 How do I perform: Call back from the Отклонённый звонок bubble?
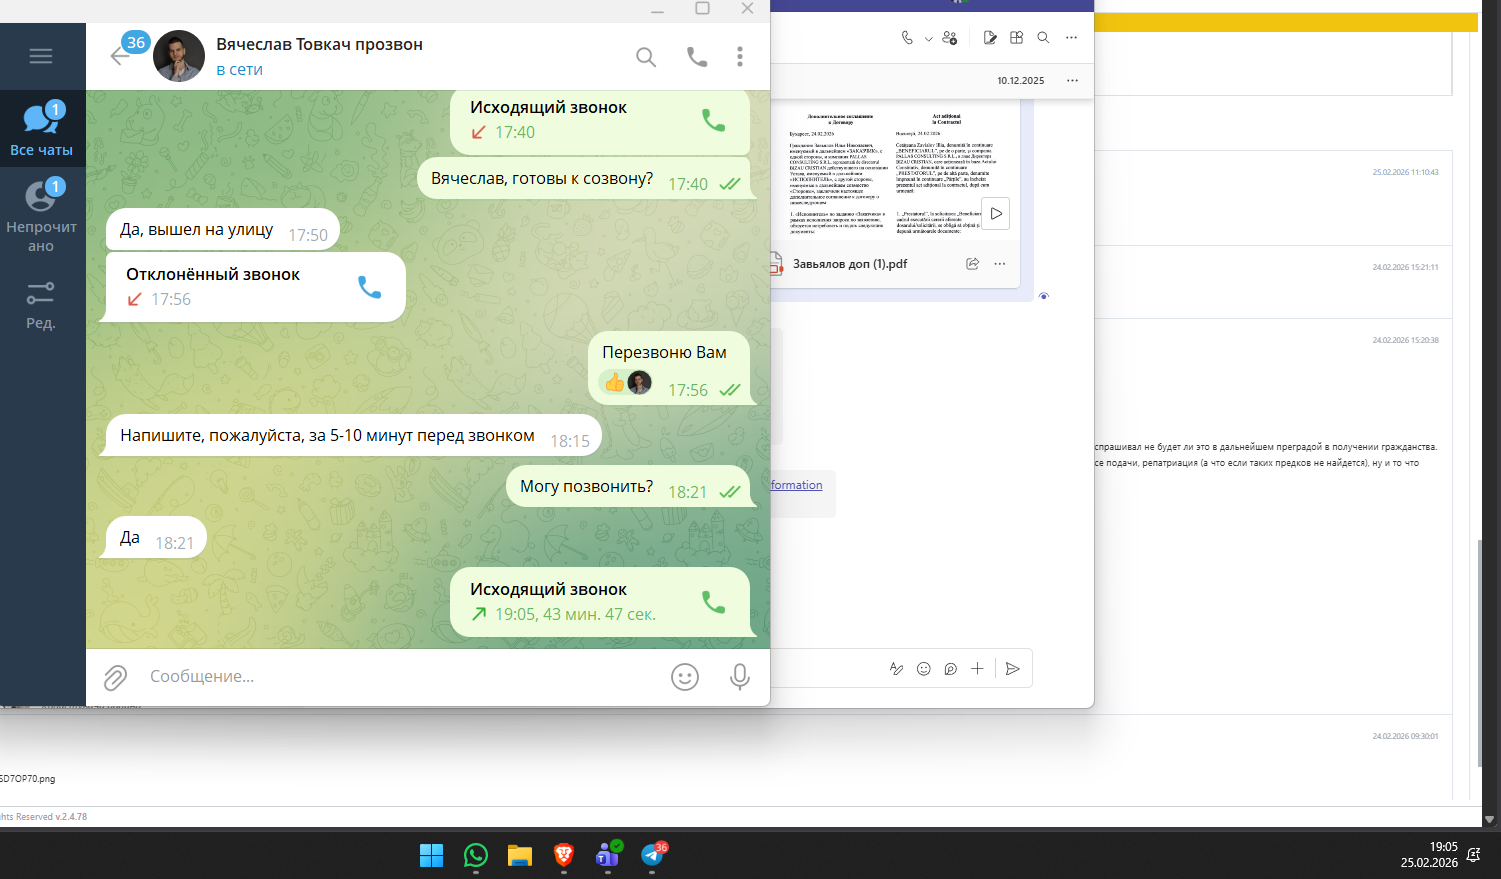tap(369, 287)
